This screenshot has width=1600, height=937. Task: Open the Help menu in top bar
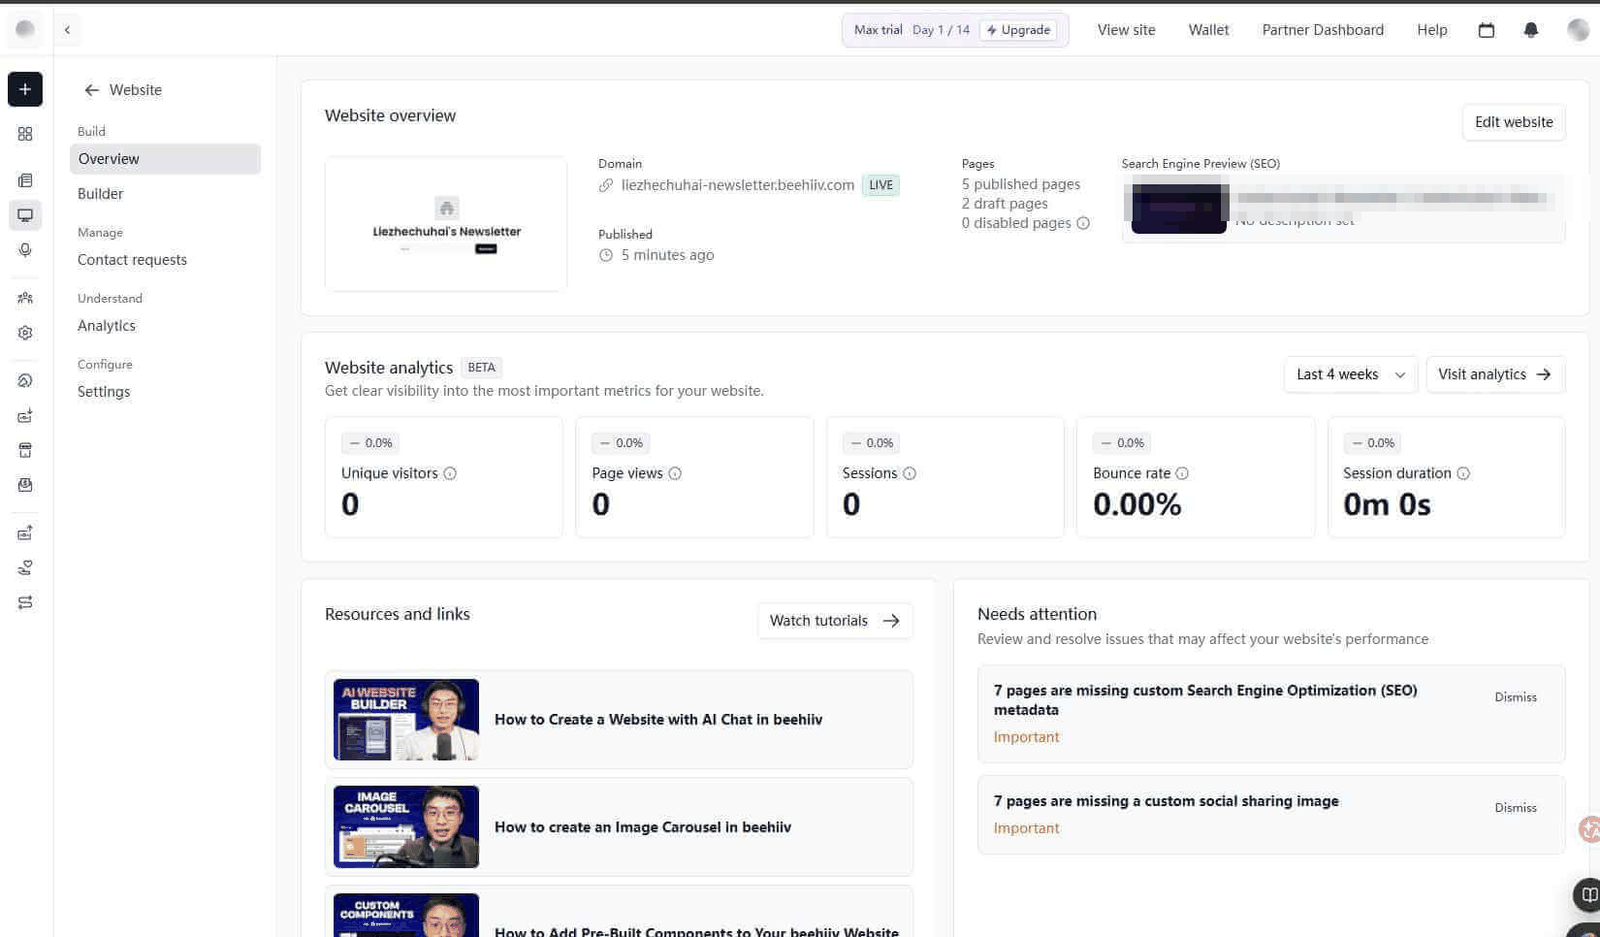1432,30
